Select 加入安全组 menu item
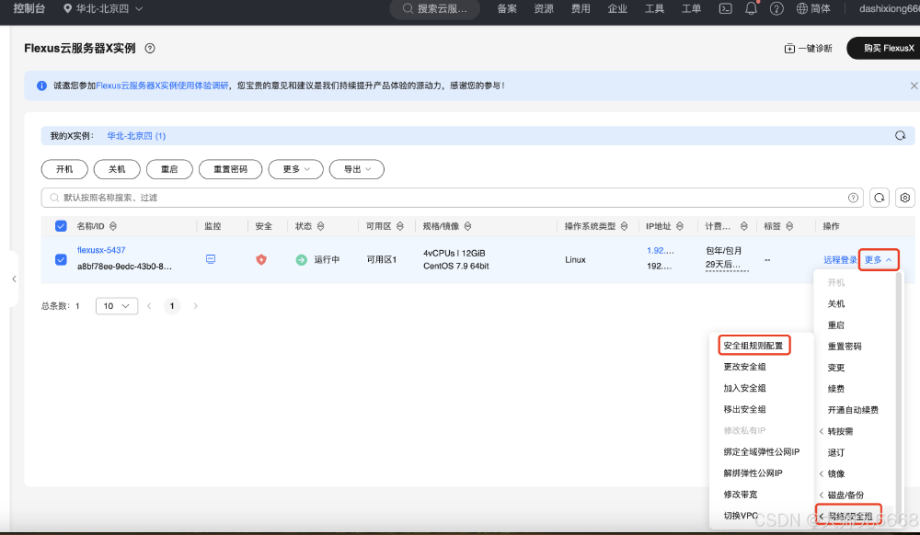920x535 pixels. [x=745, y=388]
